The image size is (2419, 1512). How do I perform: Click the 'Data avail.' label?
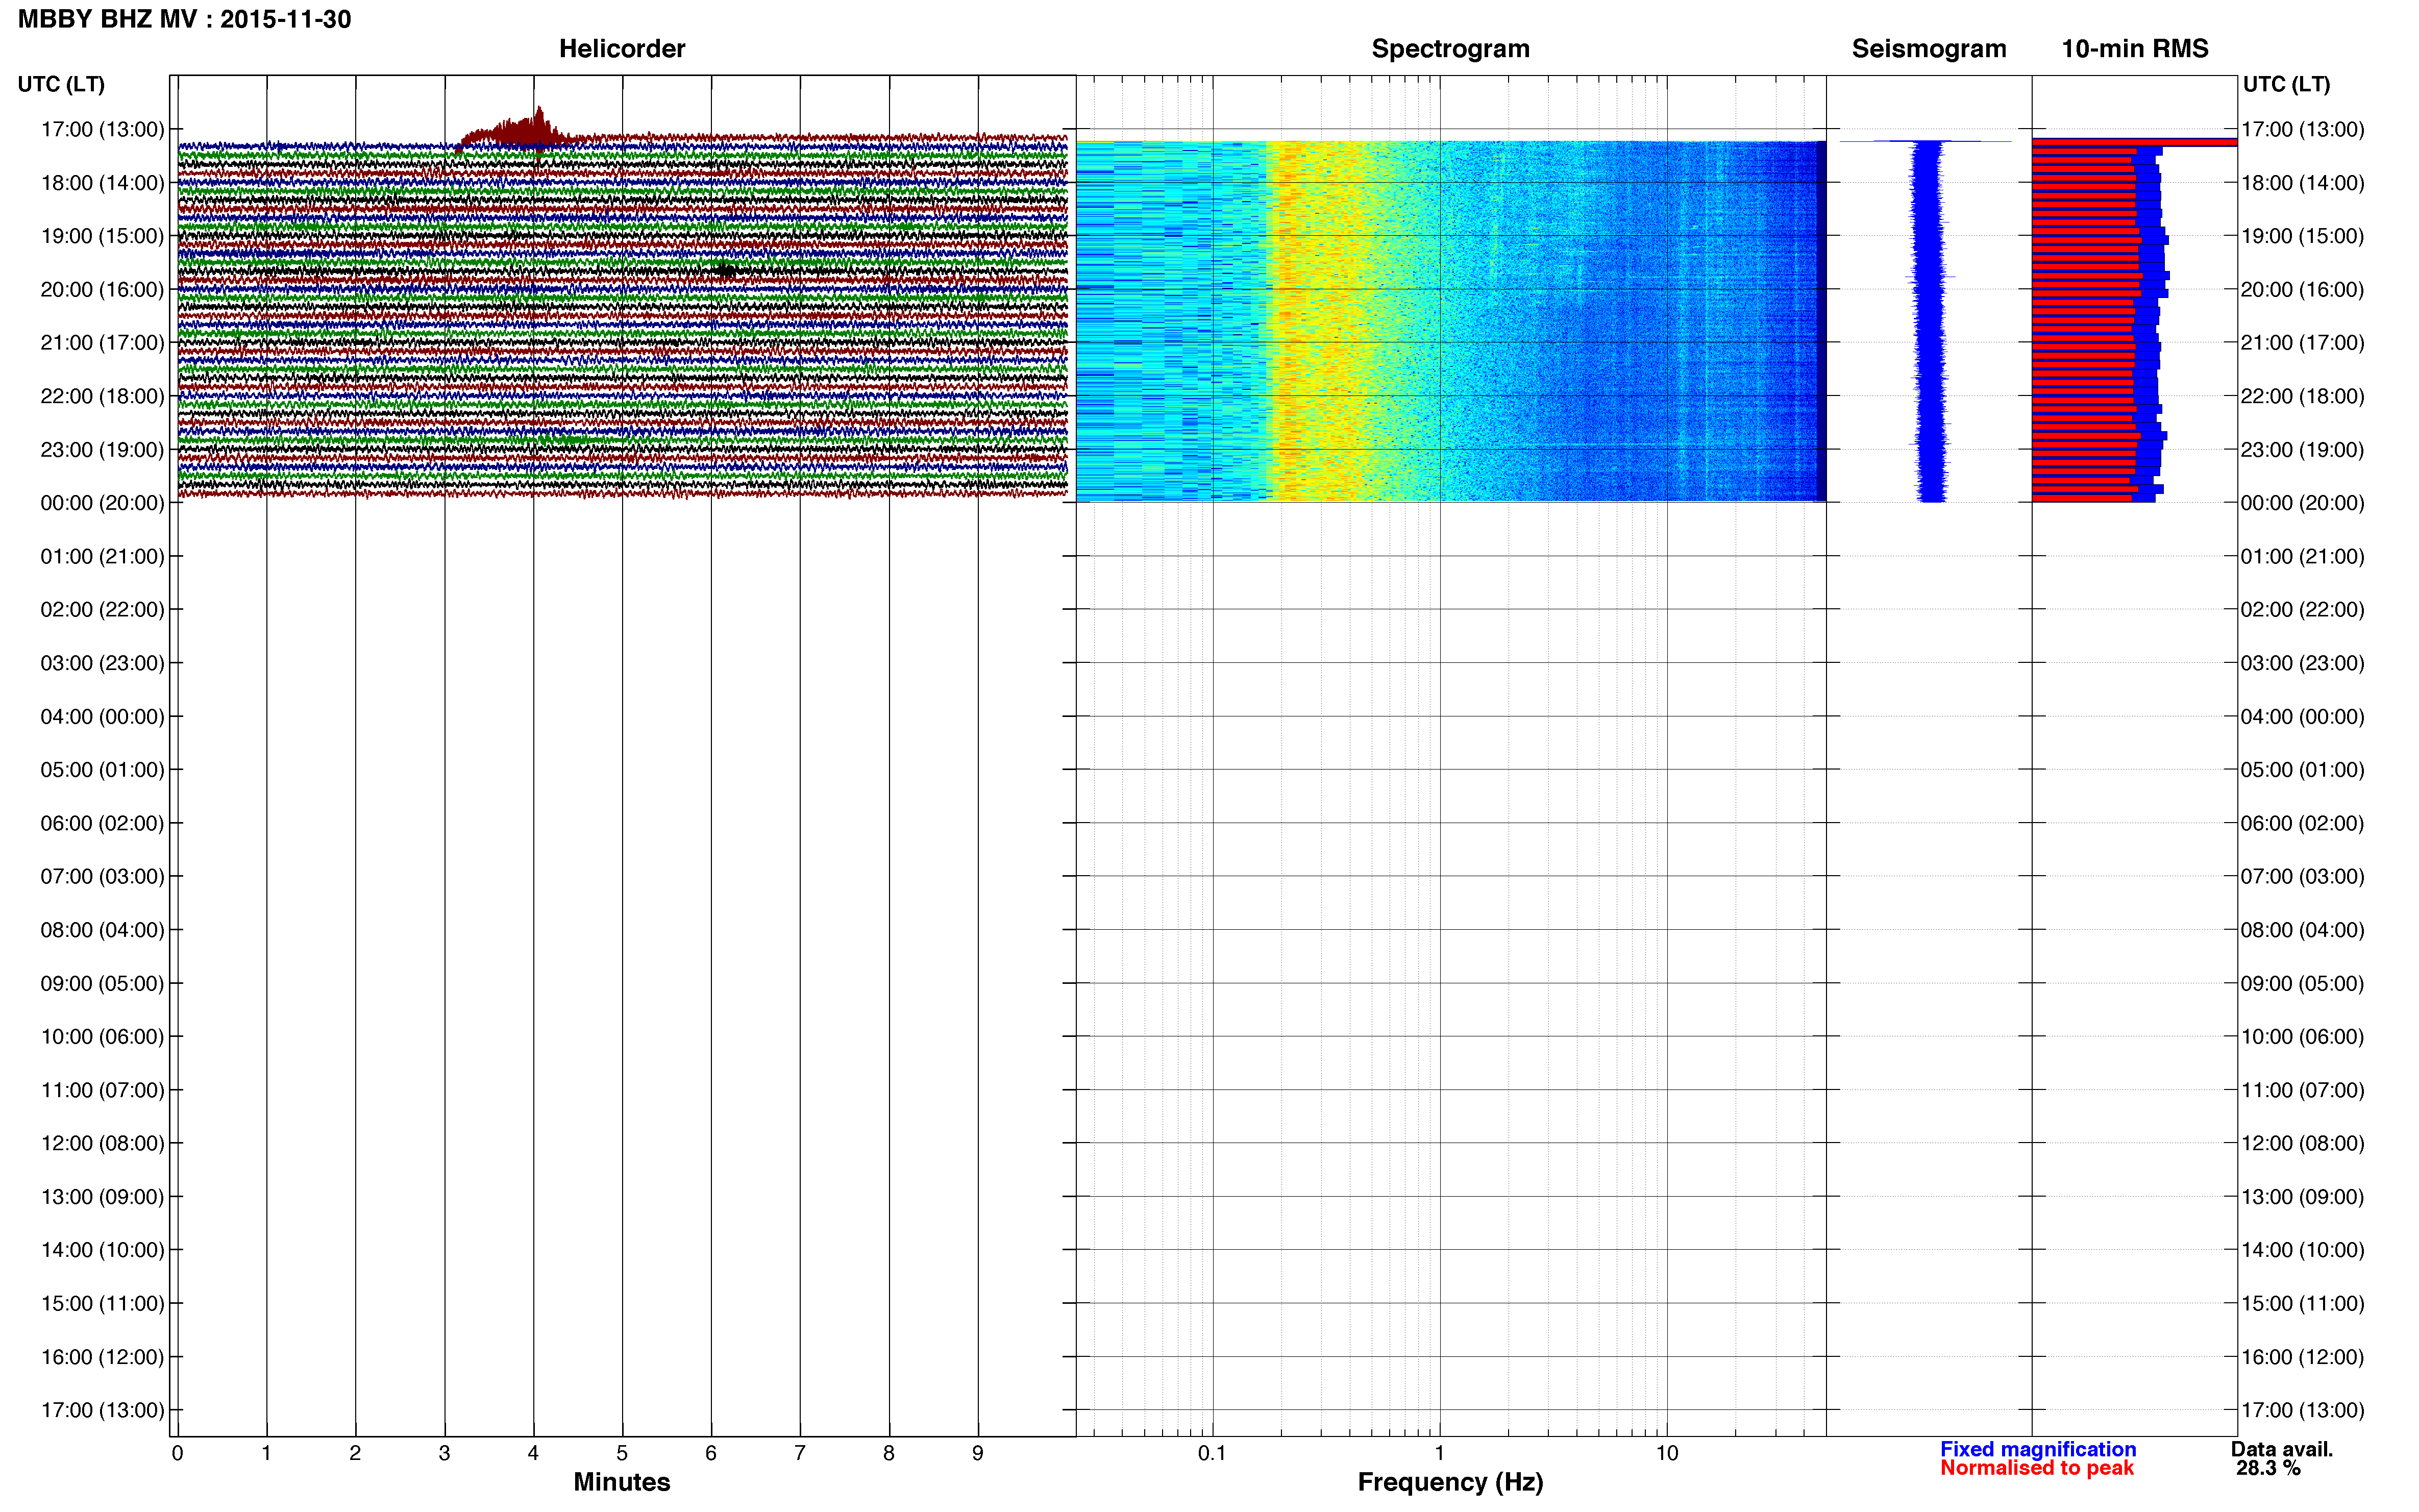(x=2281, y=1448)
